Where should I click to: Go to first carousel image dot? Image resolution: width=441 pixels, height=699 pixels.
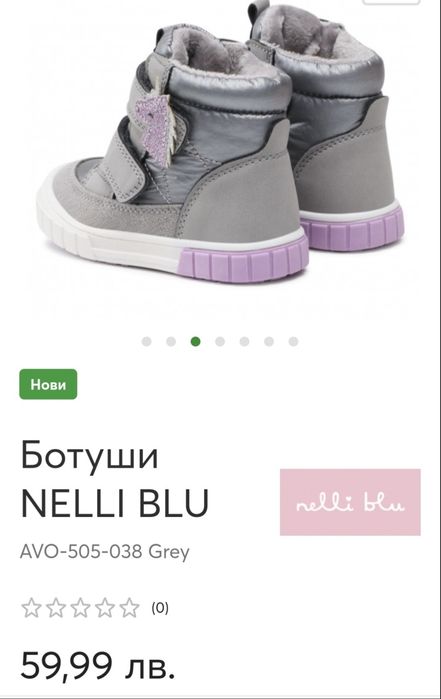(146, 341)
